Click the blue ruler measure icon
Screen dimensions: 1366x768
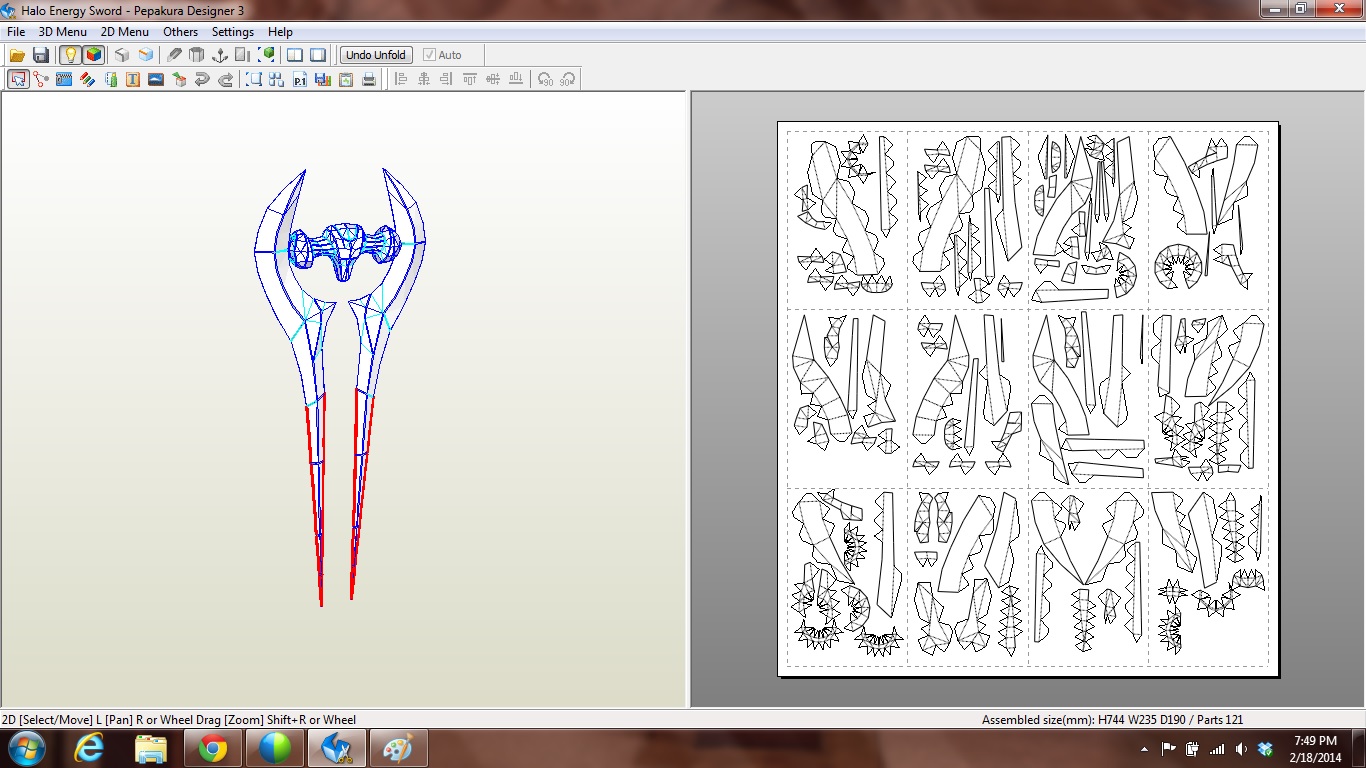(x=64, y=79)
